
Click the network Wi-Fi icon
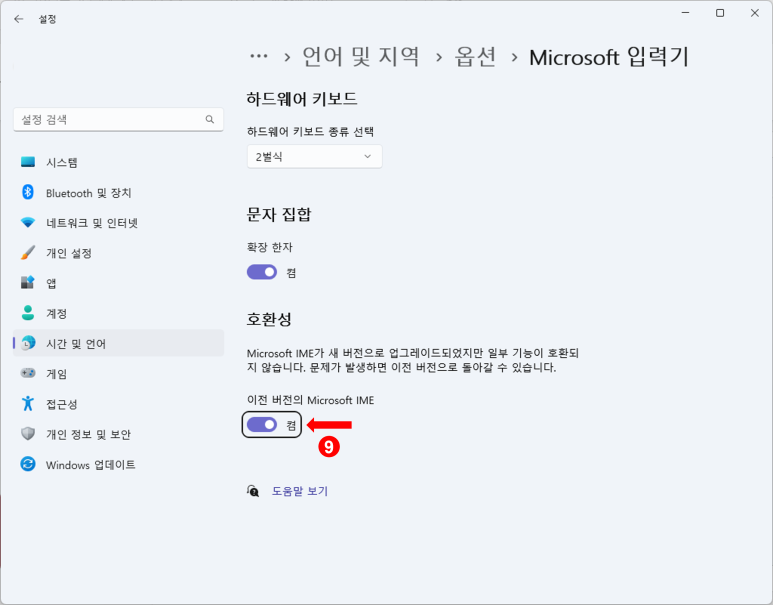[28, 222]
